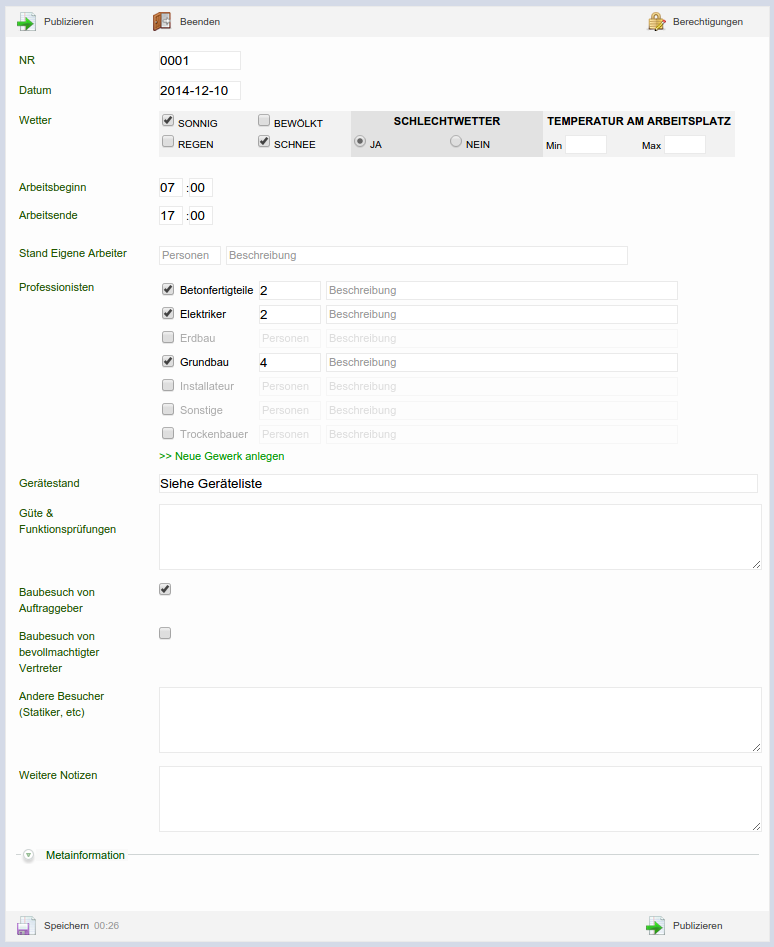Open Berechtigungen via the lock icon
Viewport: 774px width, 947px height.
click(x=656, y=21)
